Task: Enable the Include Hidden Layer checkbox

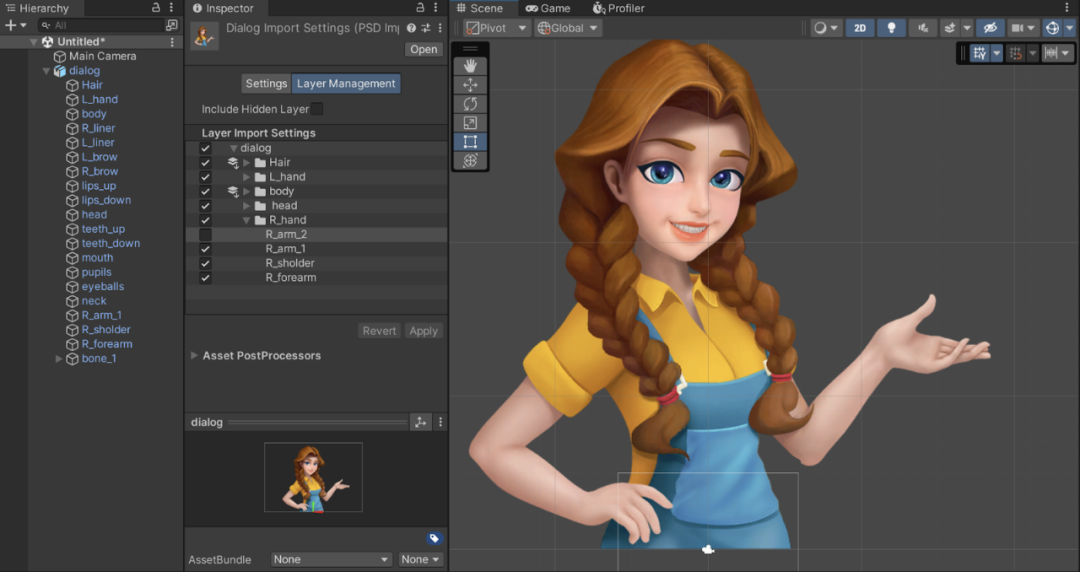Action: click(316, 109)
